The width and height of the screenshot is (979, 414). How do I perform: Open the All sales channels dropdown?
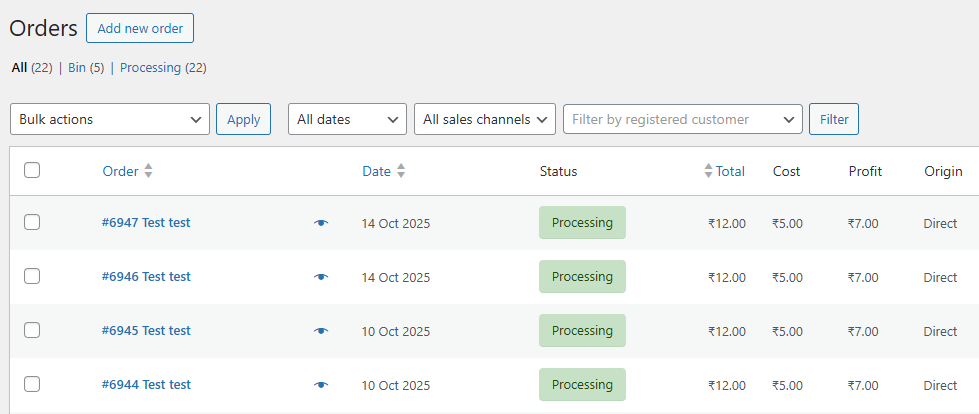click(485, 119)
